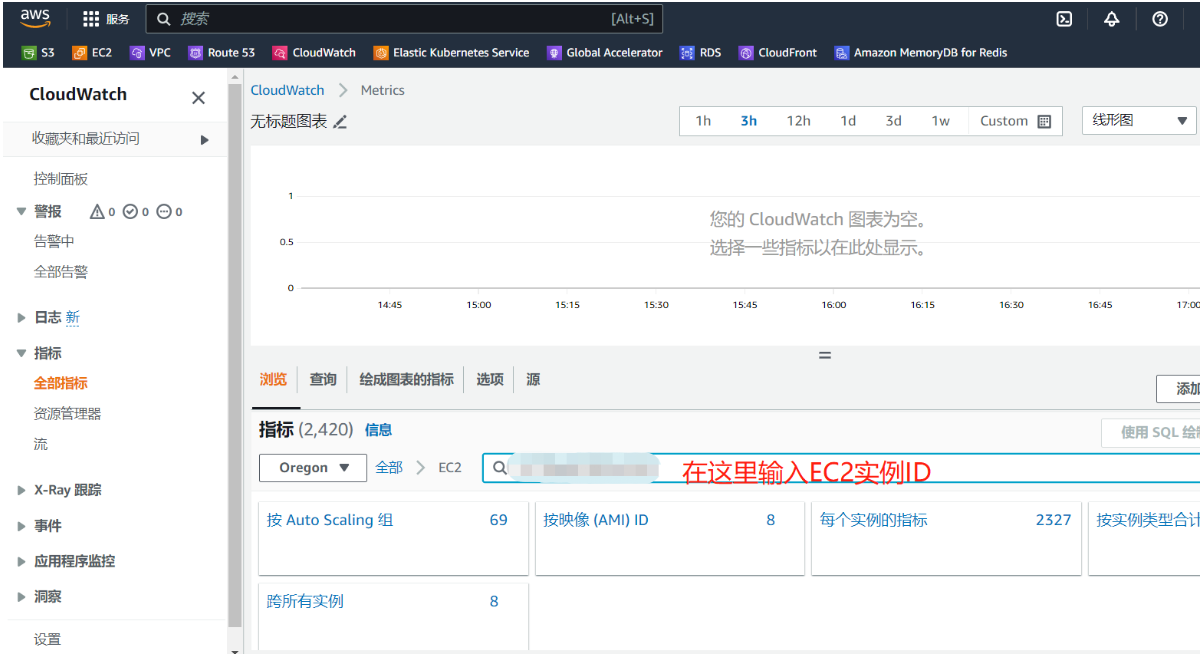Switch to the 查询 query tab
This screenshot has width=1202, height=656.
323,380
